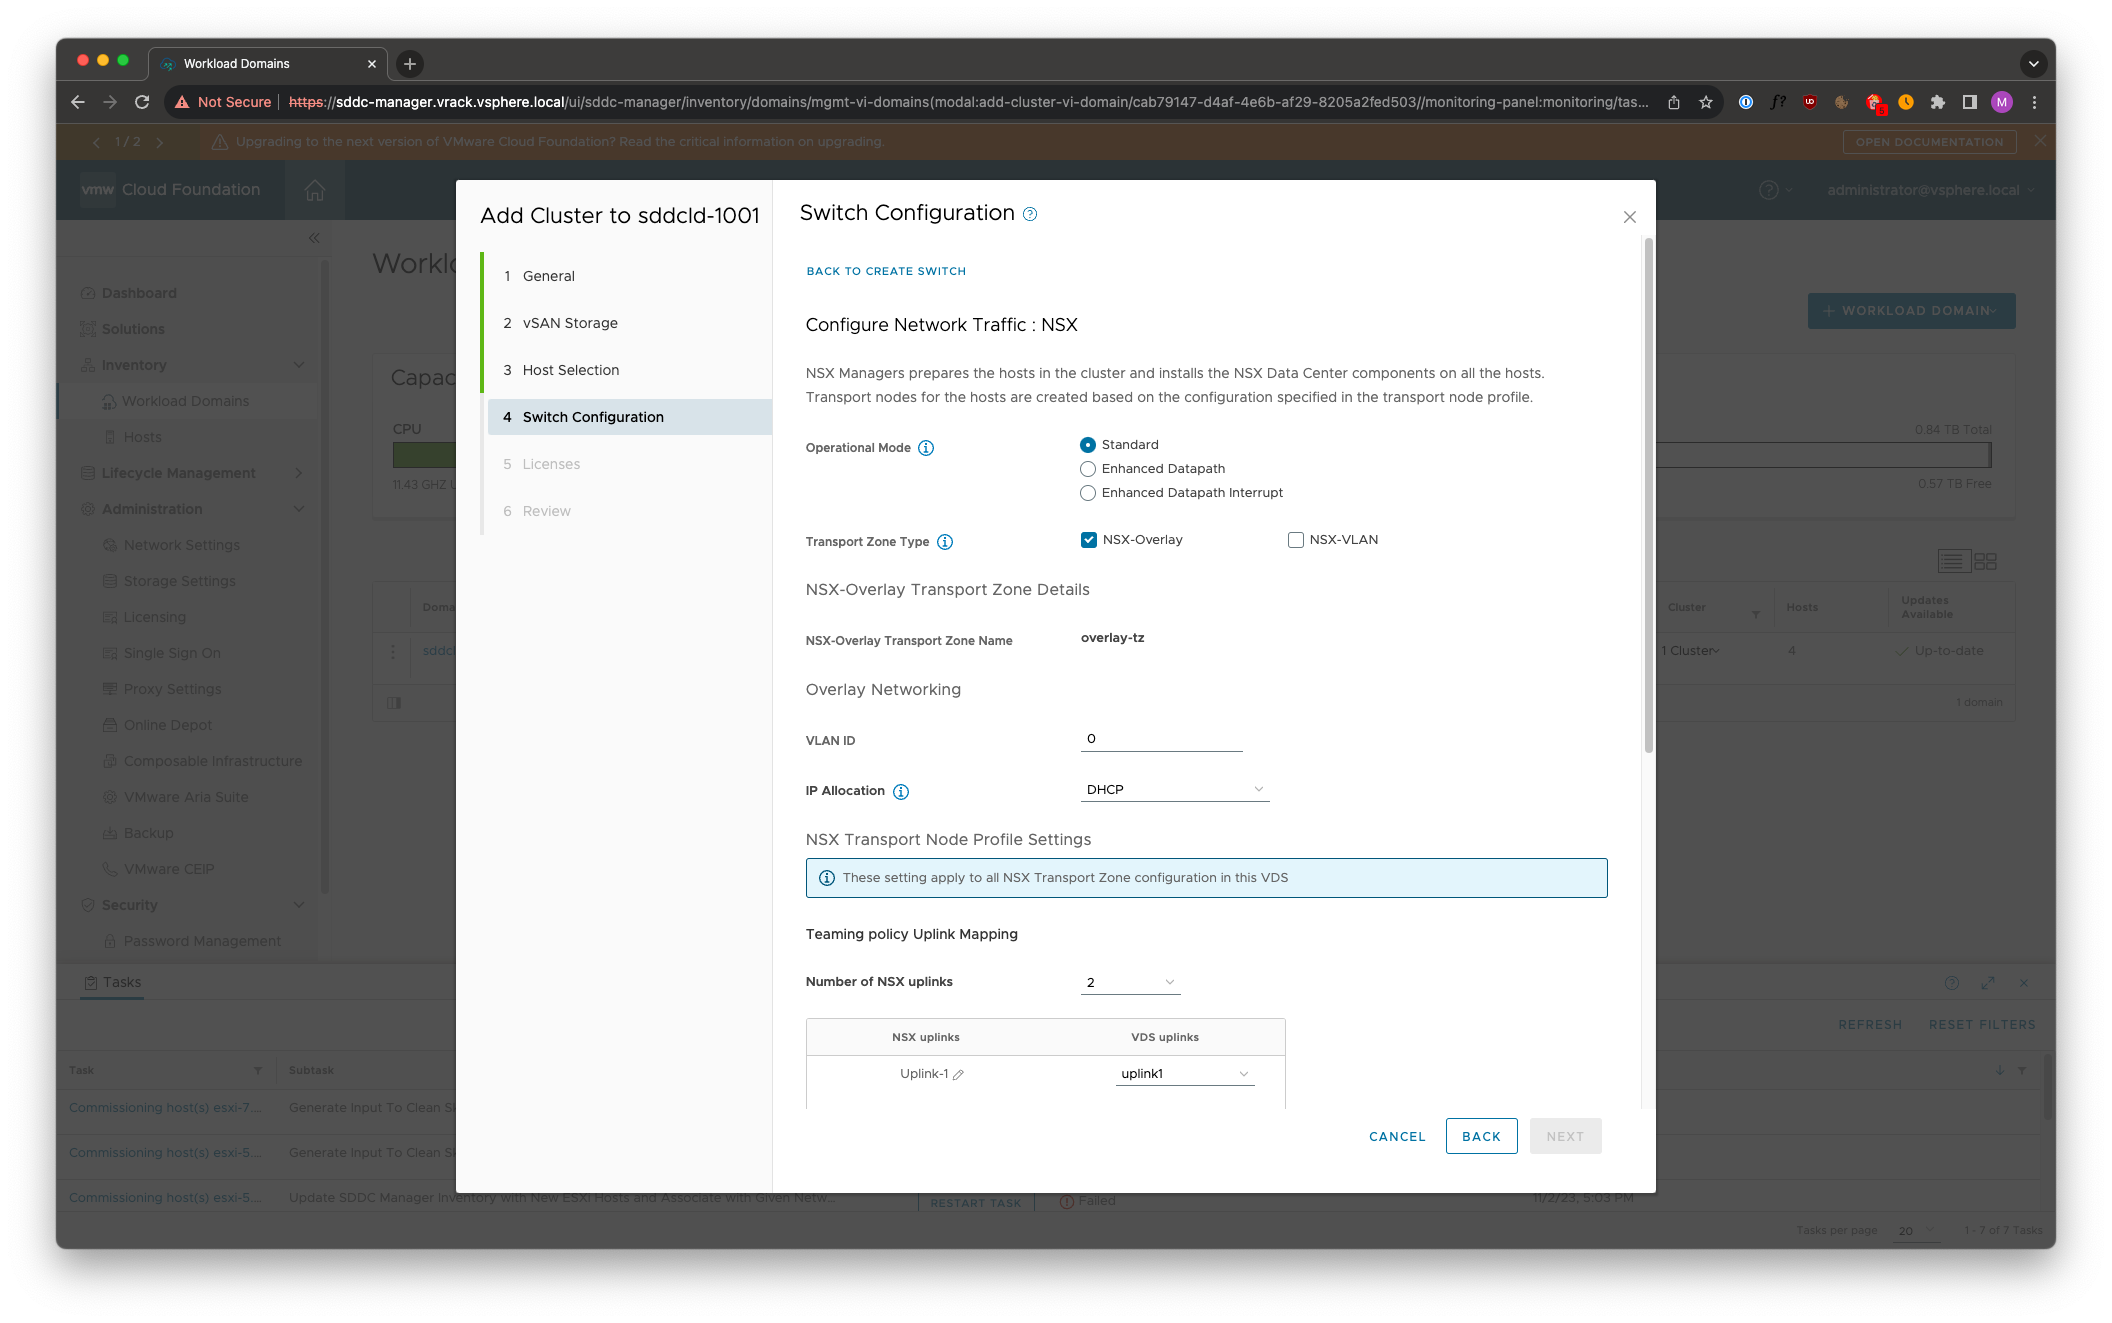This screenshot has width=2112, height=1323.
Task: Switch to list view icon
Action: [x=1953, y=562]
